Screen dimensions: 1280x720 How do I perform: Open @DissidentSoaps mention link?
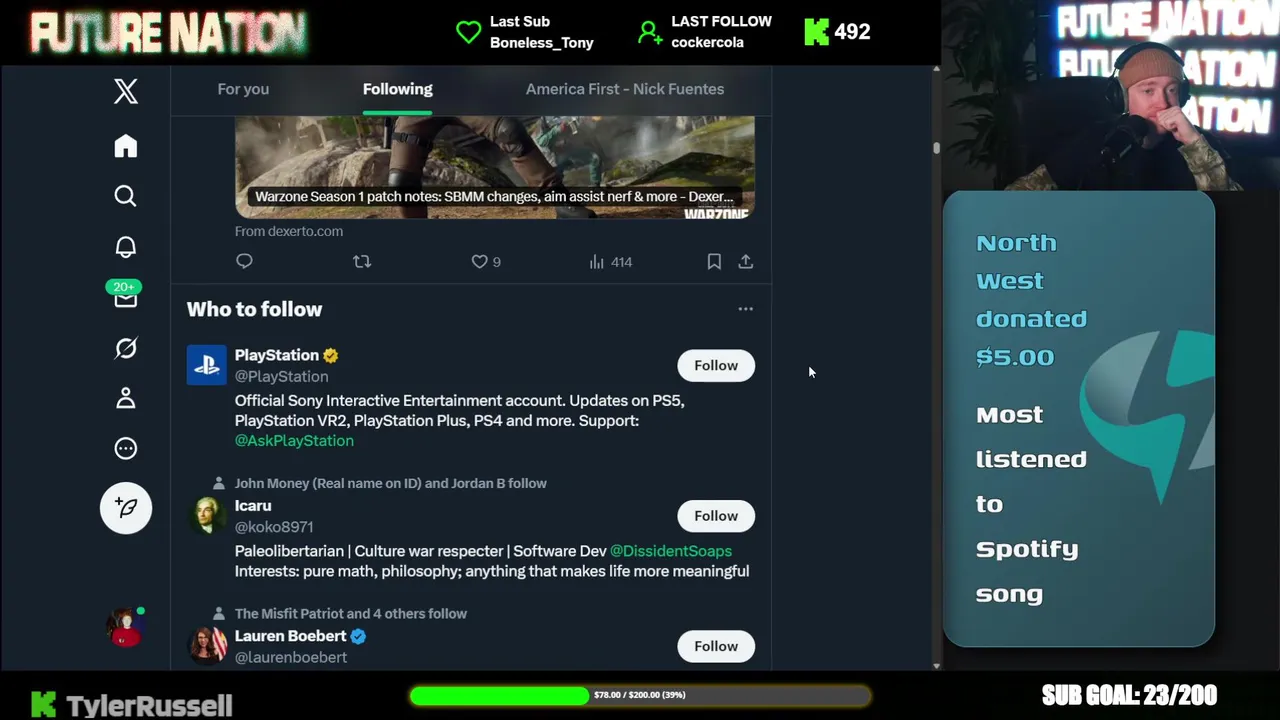pos(670,551)
